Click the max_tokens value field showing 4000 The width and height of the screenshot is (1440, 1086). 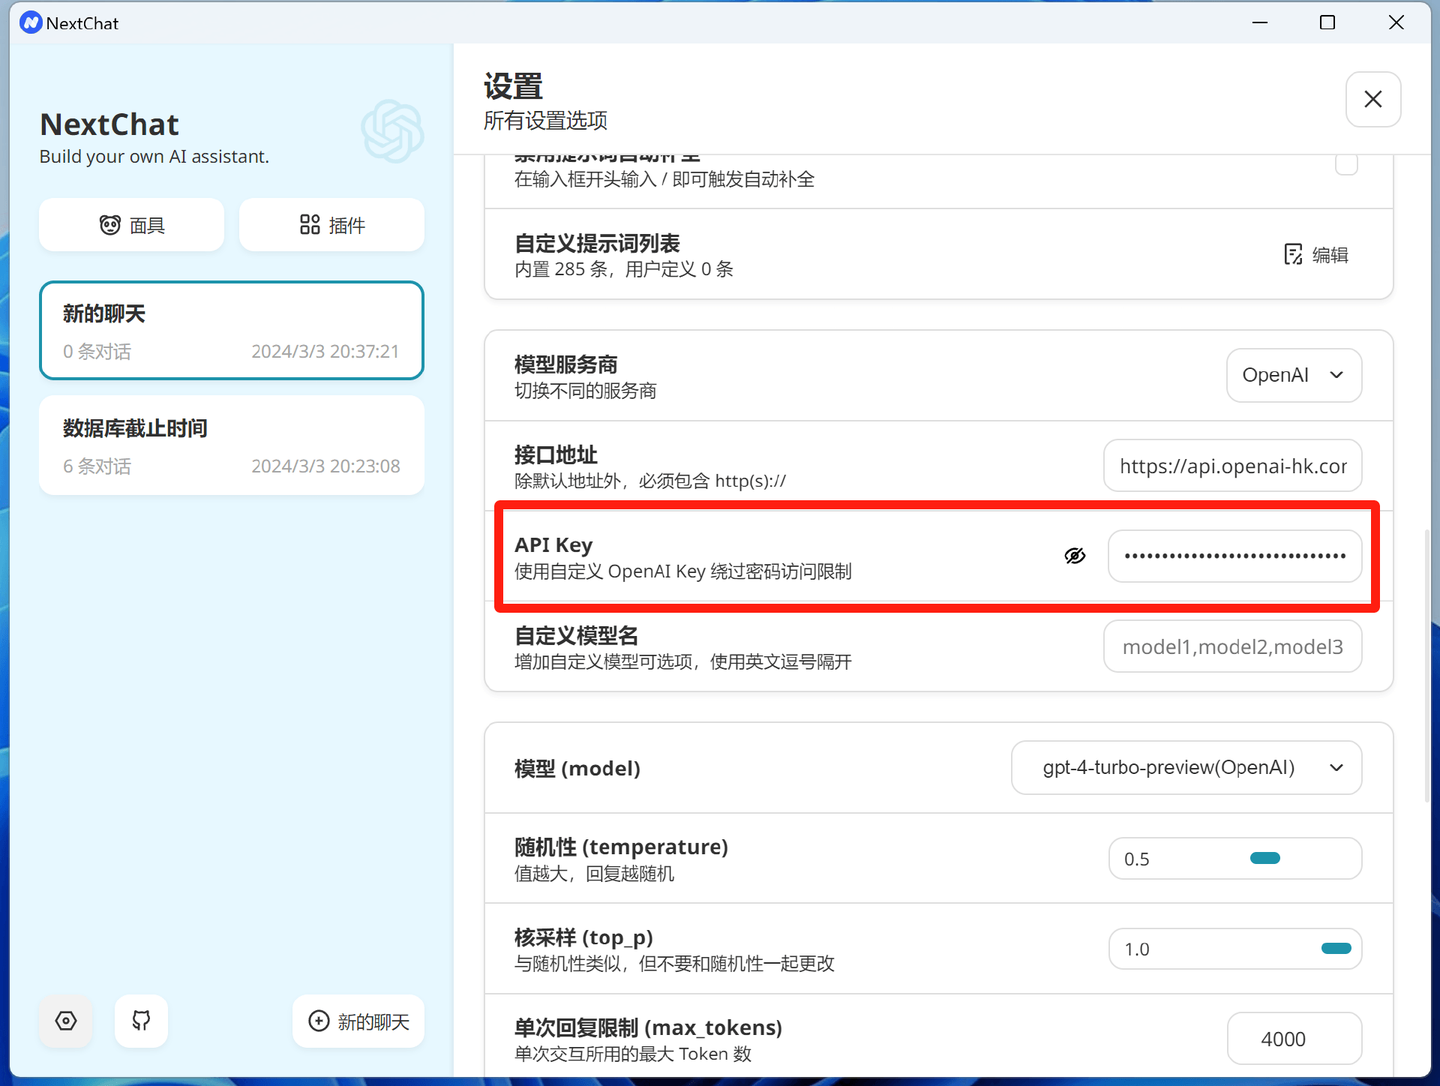click(x=1294, y=1038)
